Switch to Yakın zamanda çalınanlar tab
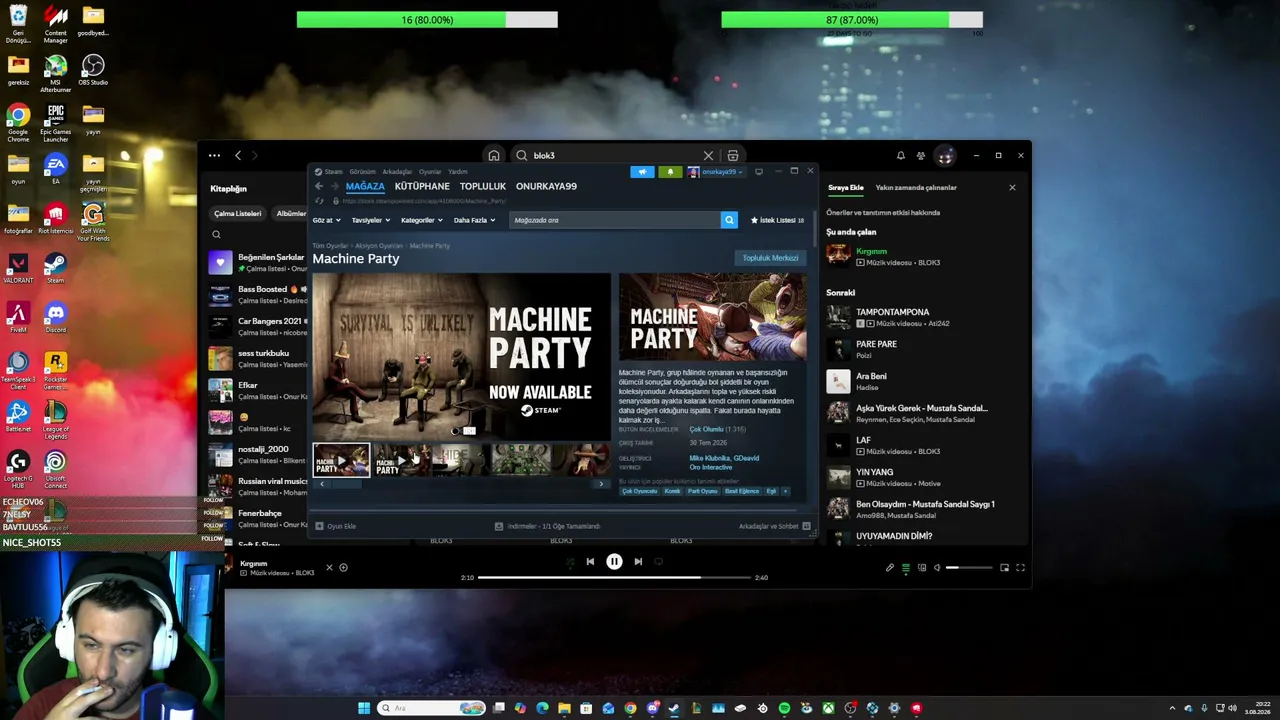1280x720 pixels. pyautogui.click(x=916, y=187)
